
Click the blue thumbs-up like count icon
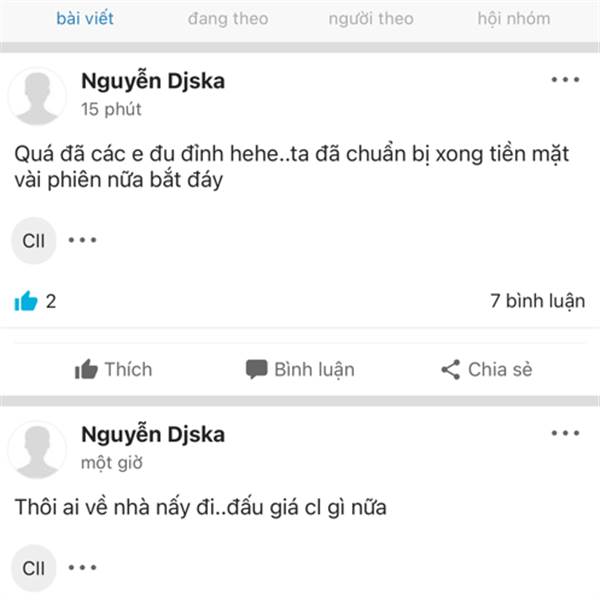tap(26, 301)
